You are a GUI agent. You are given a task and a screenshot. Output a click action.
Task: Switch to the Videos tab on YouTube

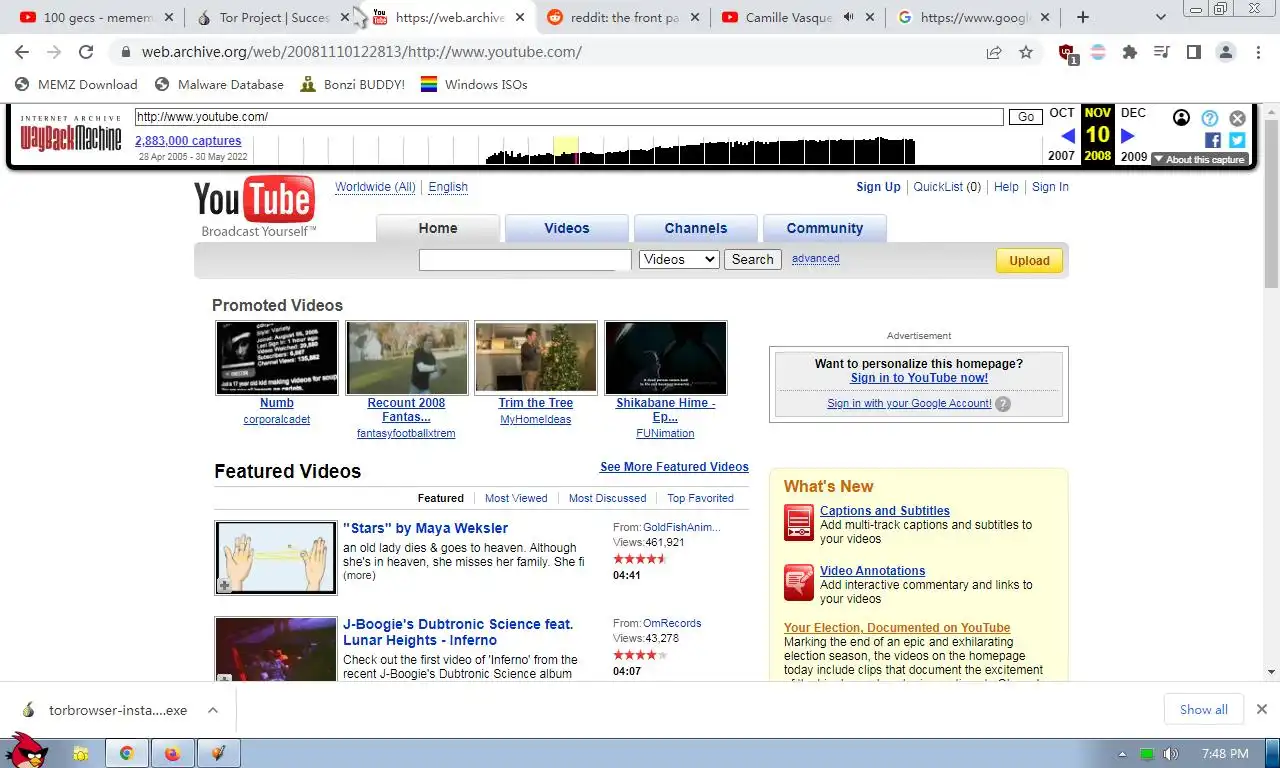567,228
